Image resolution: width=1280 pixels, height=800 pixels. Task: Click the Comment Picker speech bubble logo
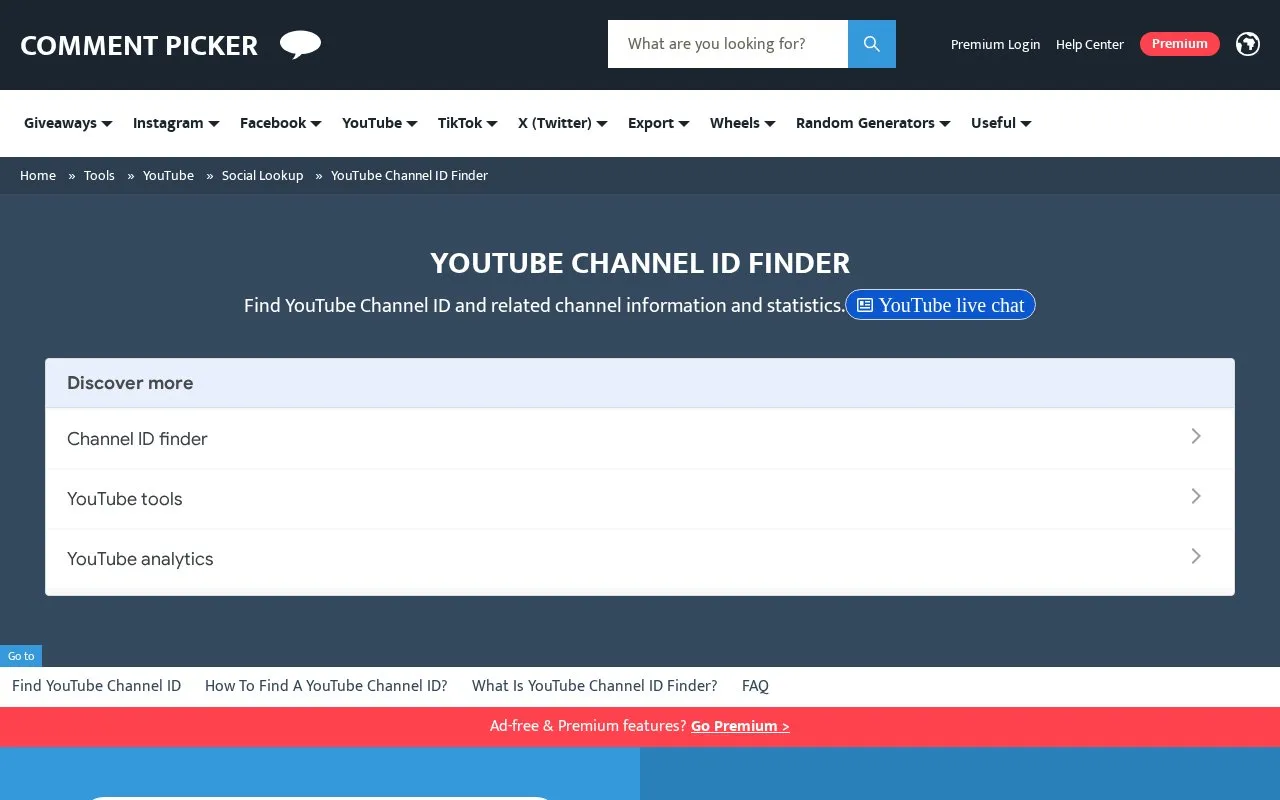tap(300, 44)
